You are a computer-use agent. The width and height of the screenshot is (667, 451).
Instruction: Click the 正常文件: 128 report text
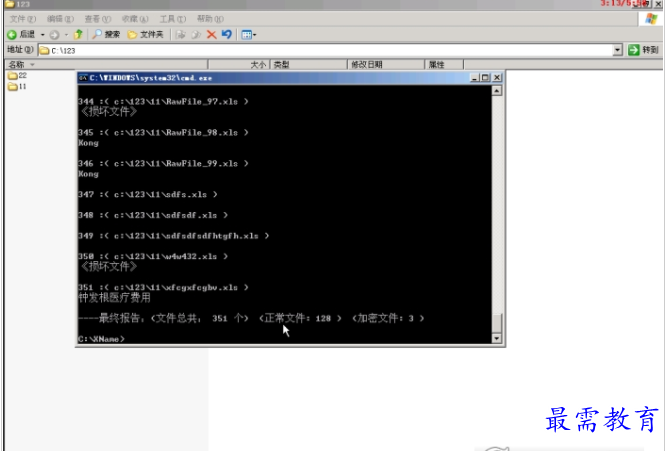[300, 318]
